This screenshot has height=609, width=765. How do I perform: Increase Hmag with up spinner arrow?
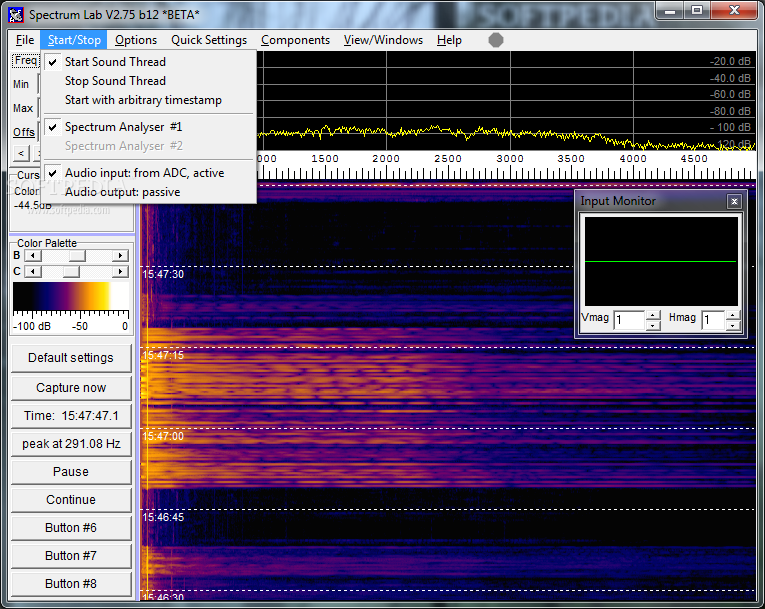(733, 315)
